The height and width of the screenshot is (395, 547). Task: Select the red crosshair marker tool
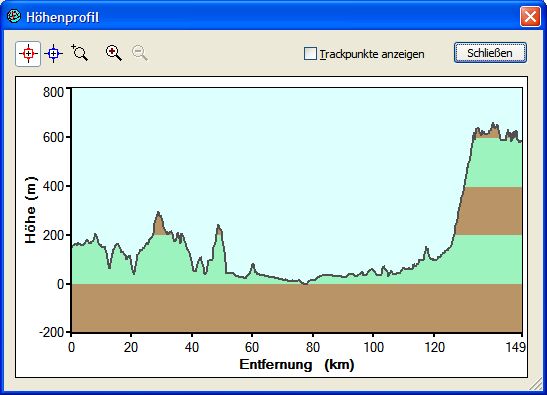[28, 54]
